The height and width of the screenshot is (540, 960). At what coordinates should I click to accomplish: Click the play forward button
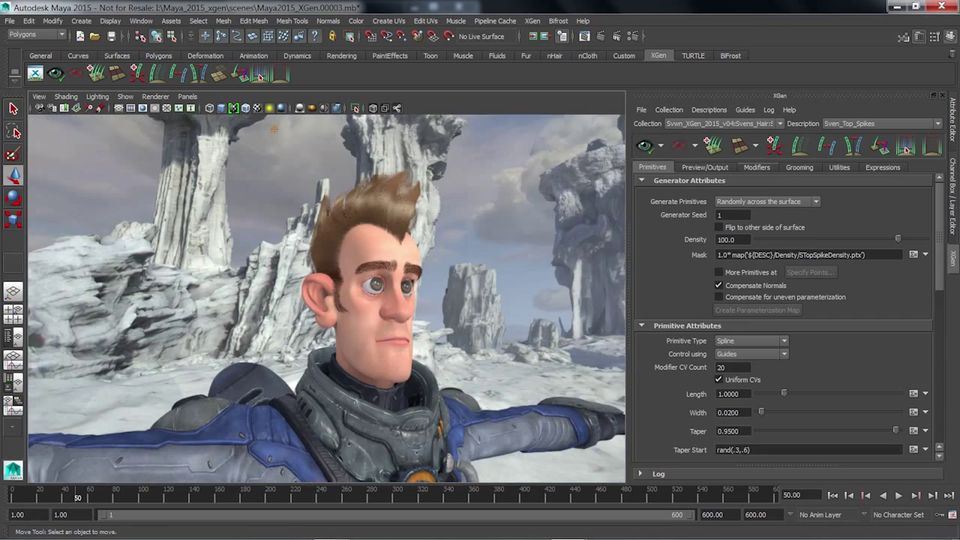pyautogui.click(x=898, y=495)
